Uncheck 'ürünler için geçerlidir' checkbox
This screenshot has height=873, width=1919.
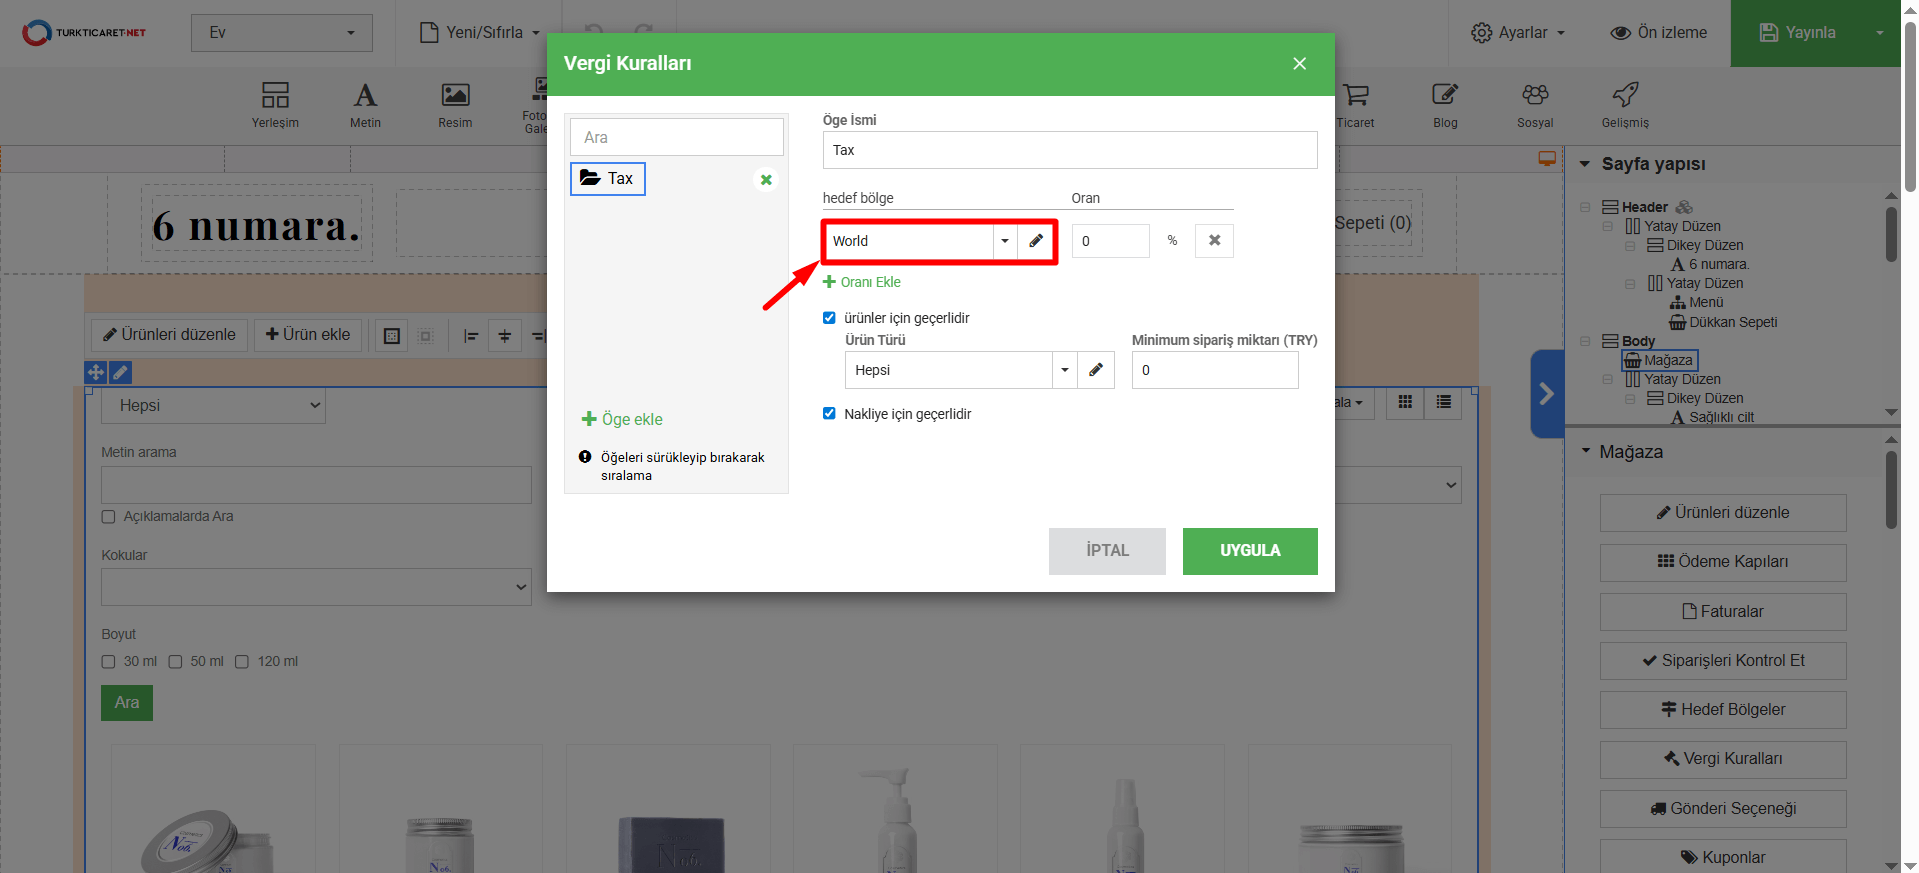(x=829, y=318)
